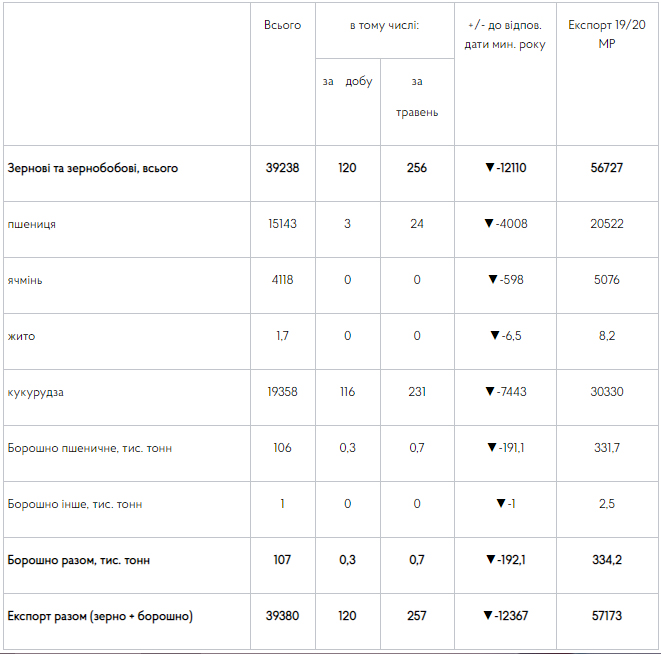Select the 'пшениця' row label
Screen dimensions: 661x654
(32, 224)
